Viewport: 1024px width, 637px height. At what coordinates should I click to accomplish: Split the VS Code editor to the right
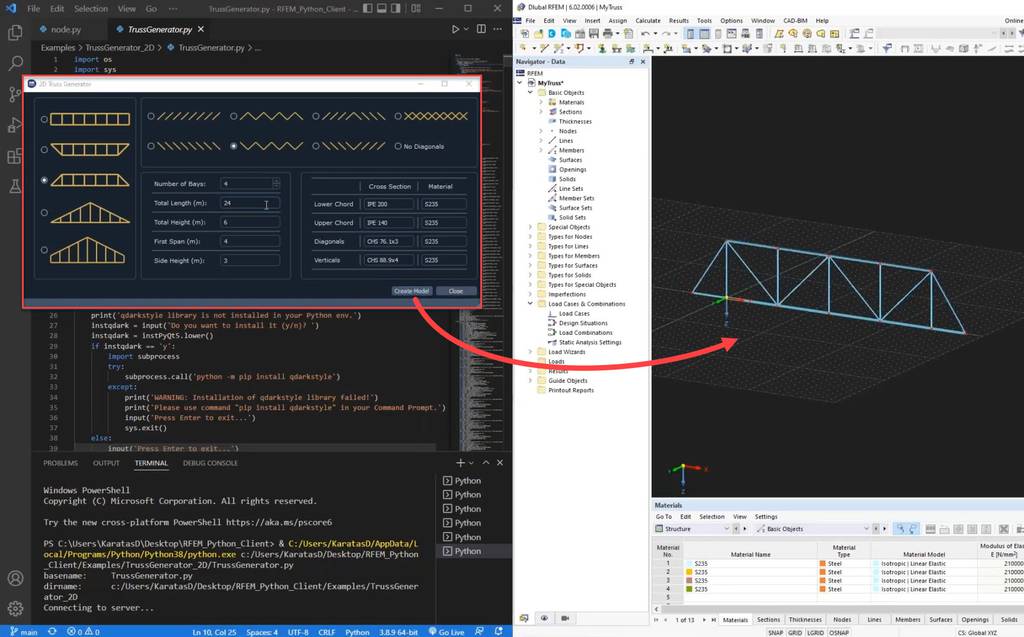481,29
